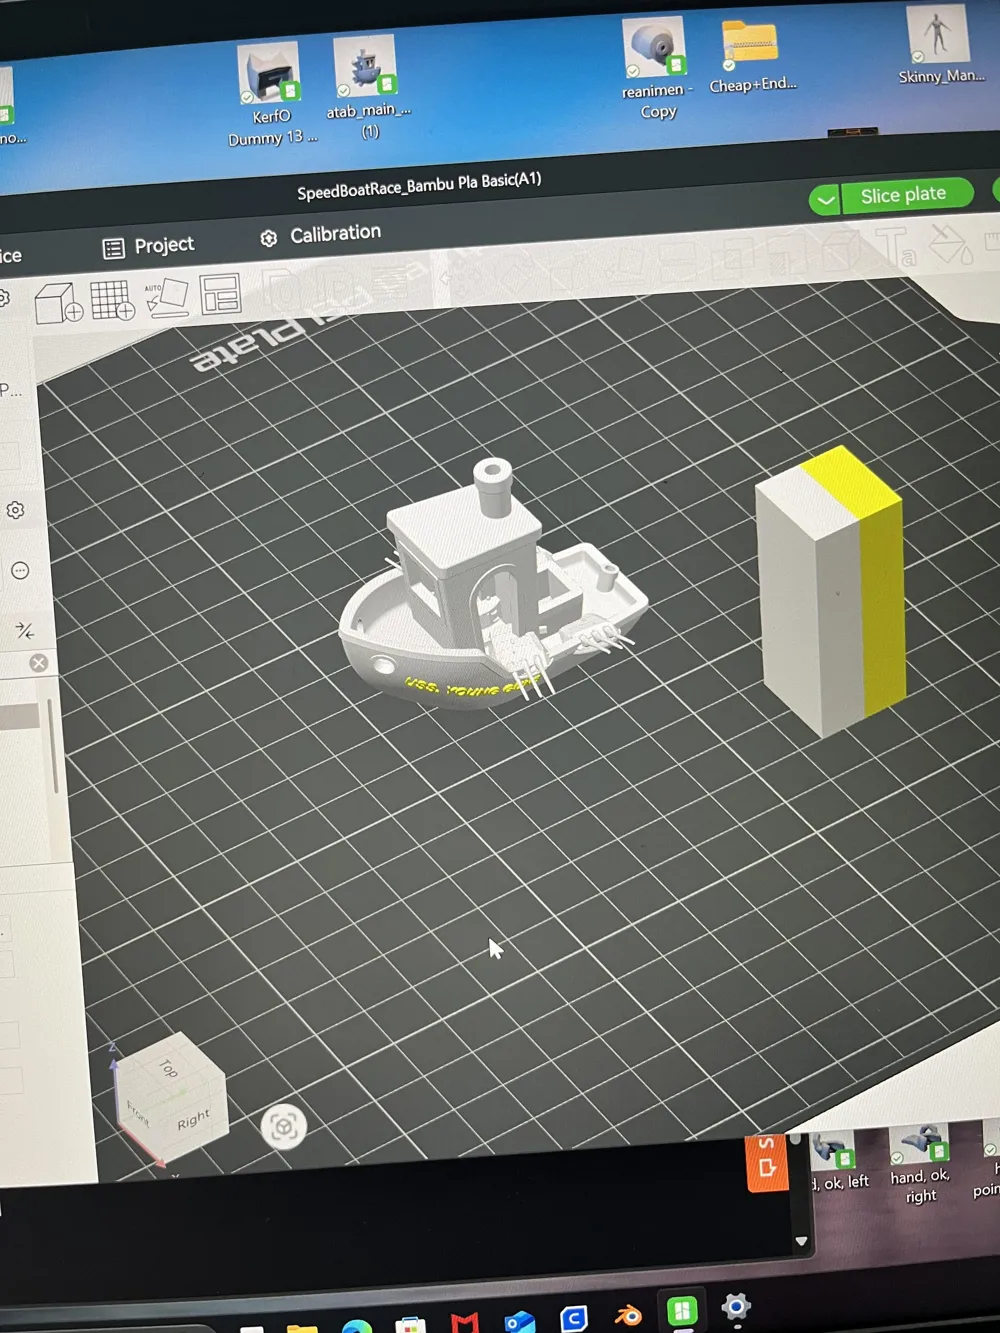This screenshot has height=1333, width=1000.
Task: Click the compare presets arrows icon
Action: point(25,630)
